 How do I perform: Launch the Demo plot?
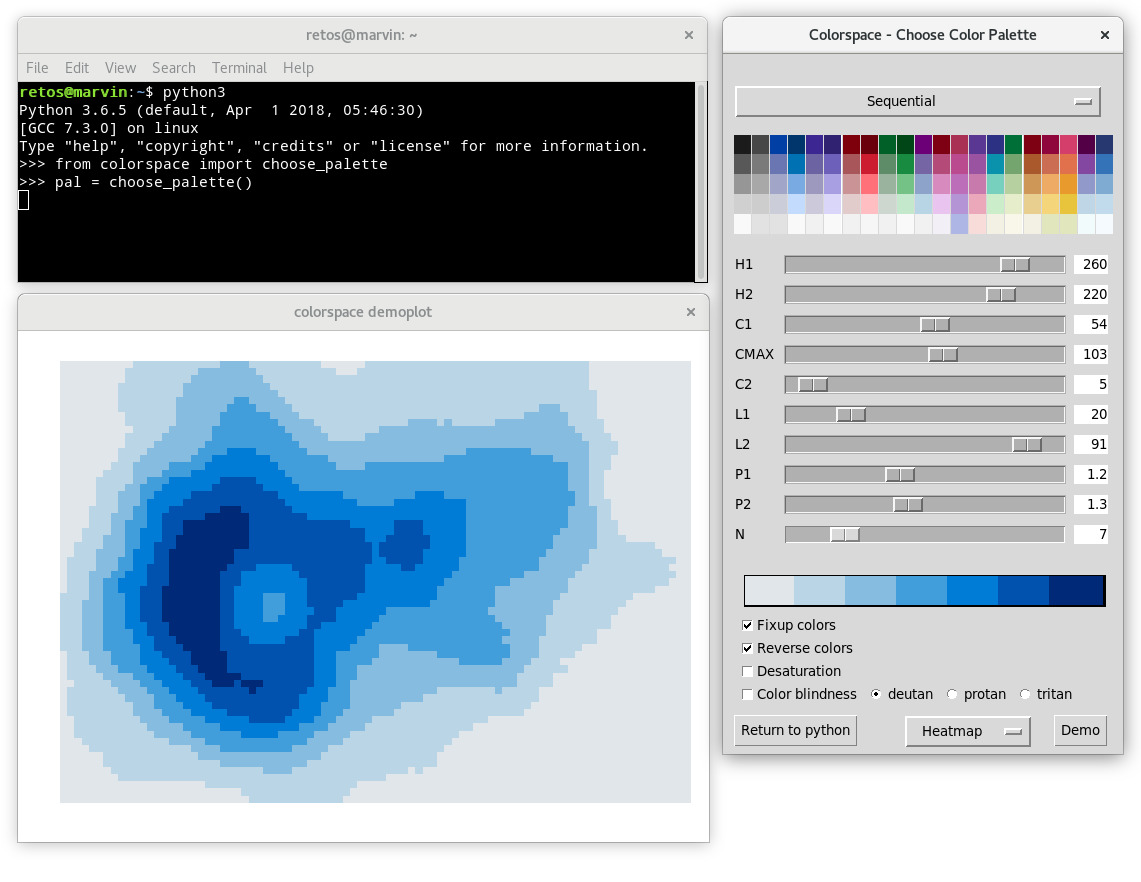point(1080,730)
